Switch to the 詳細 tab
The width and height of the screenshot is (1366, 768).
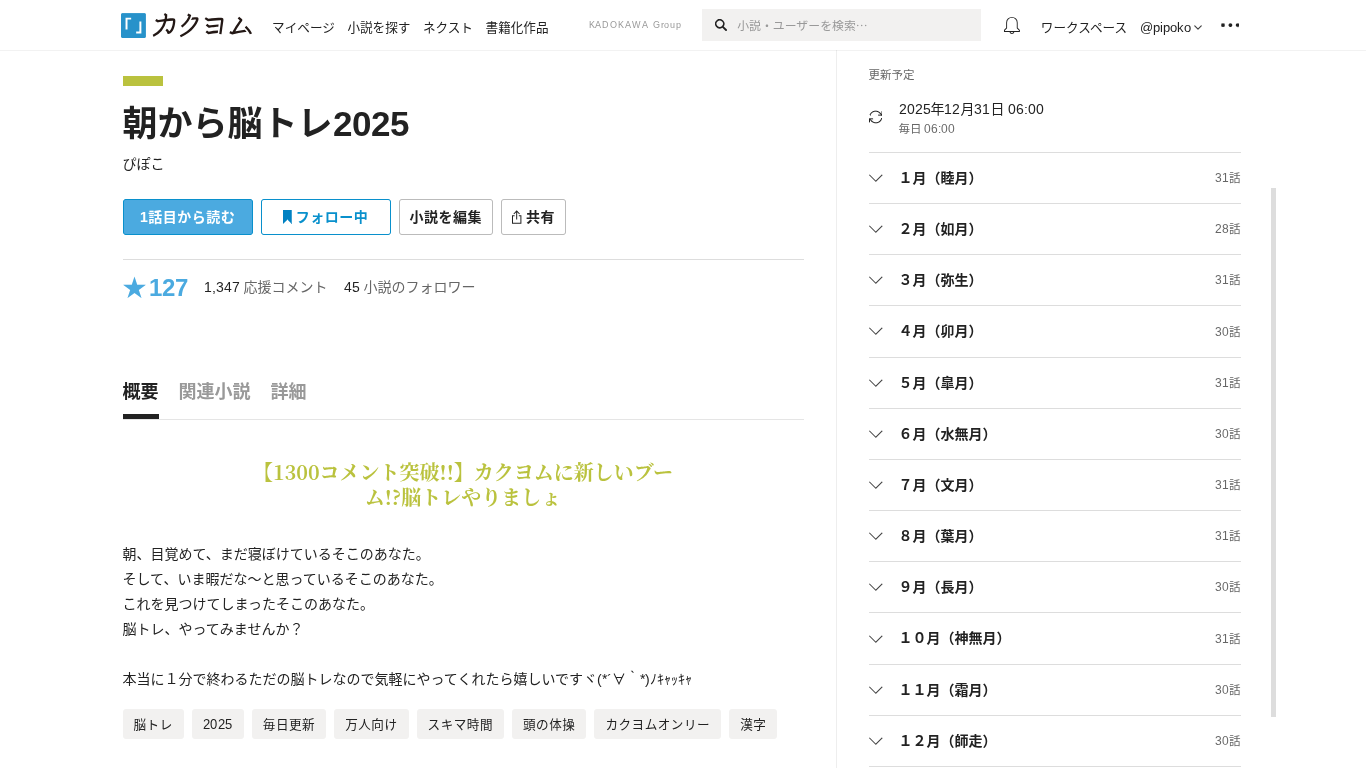pyautogui.click(x=288, y=392)
